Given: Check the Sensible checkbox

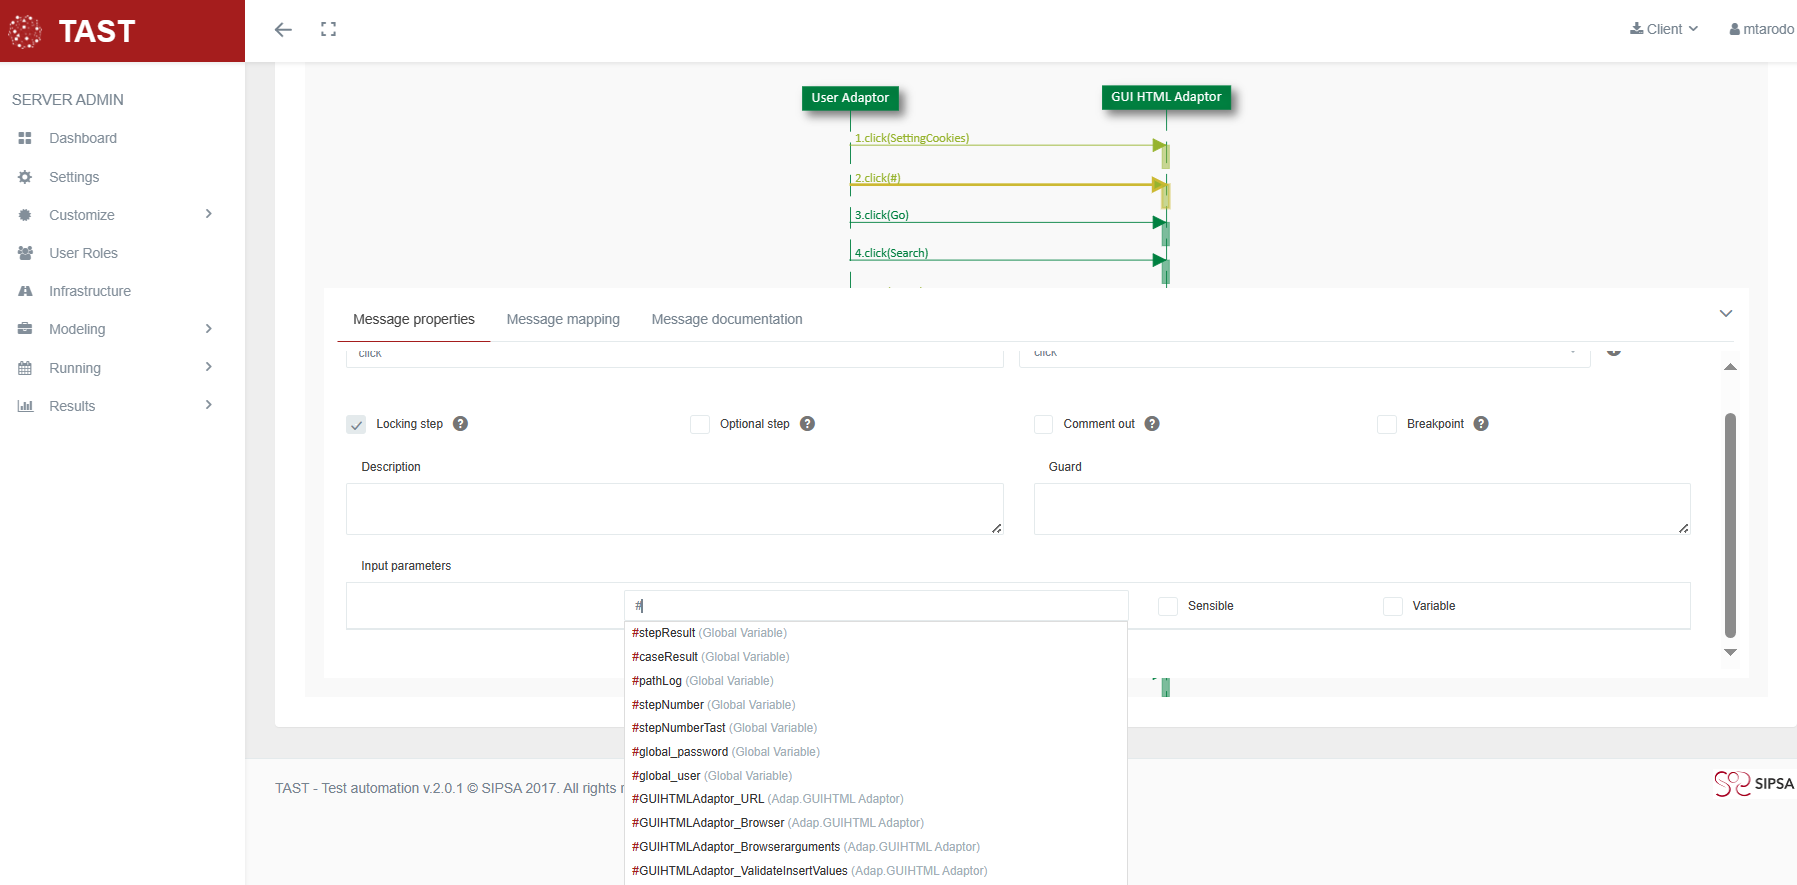Looking at the screenshot, I should [1167, 606].
